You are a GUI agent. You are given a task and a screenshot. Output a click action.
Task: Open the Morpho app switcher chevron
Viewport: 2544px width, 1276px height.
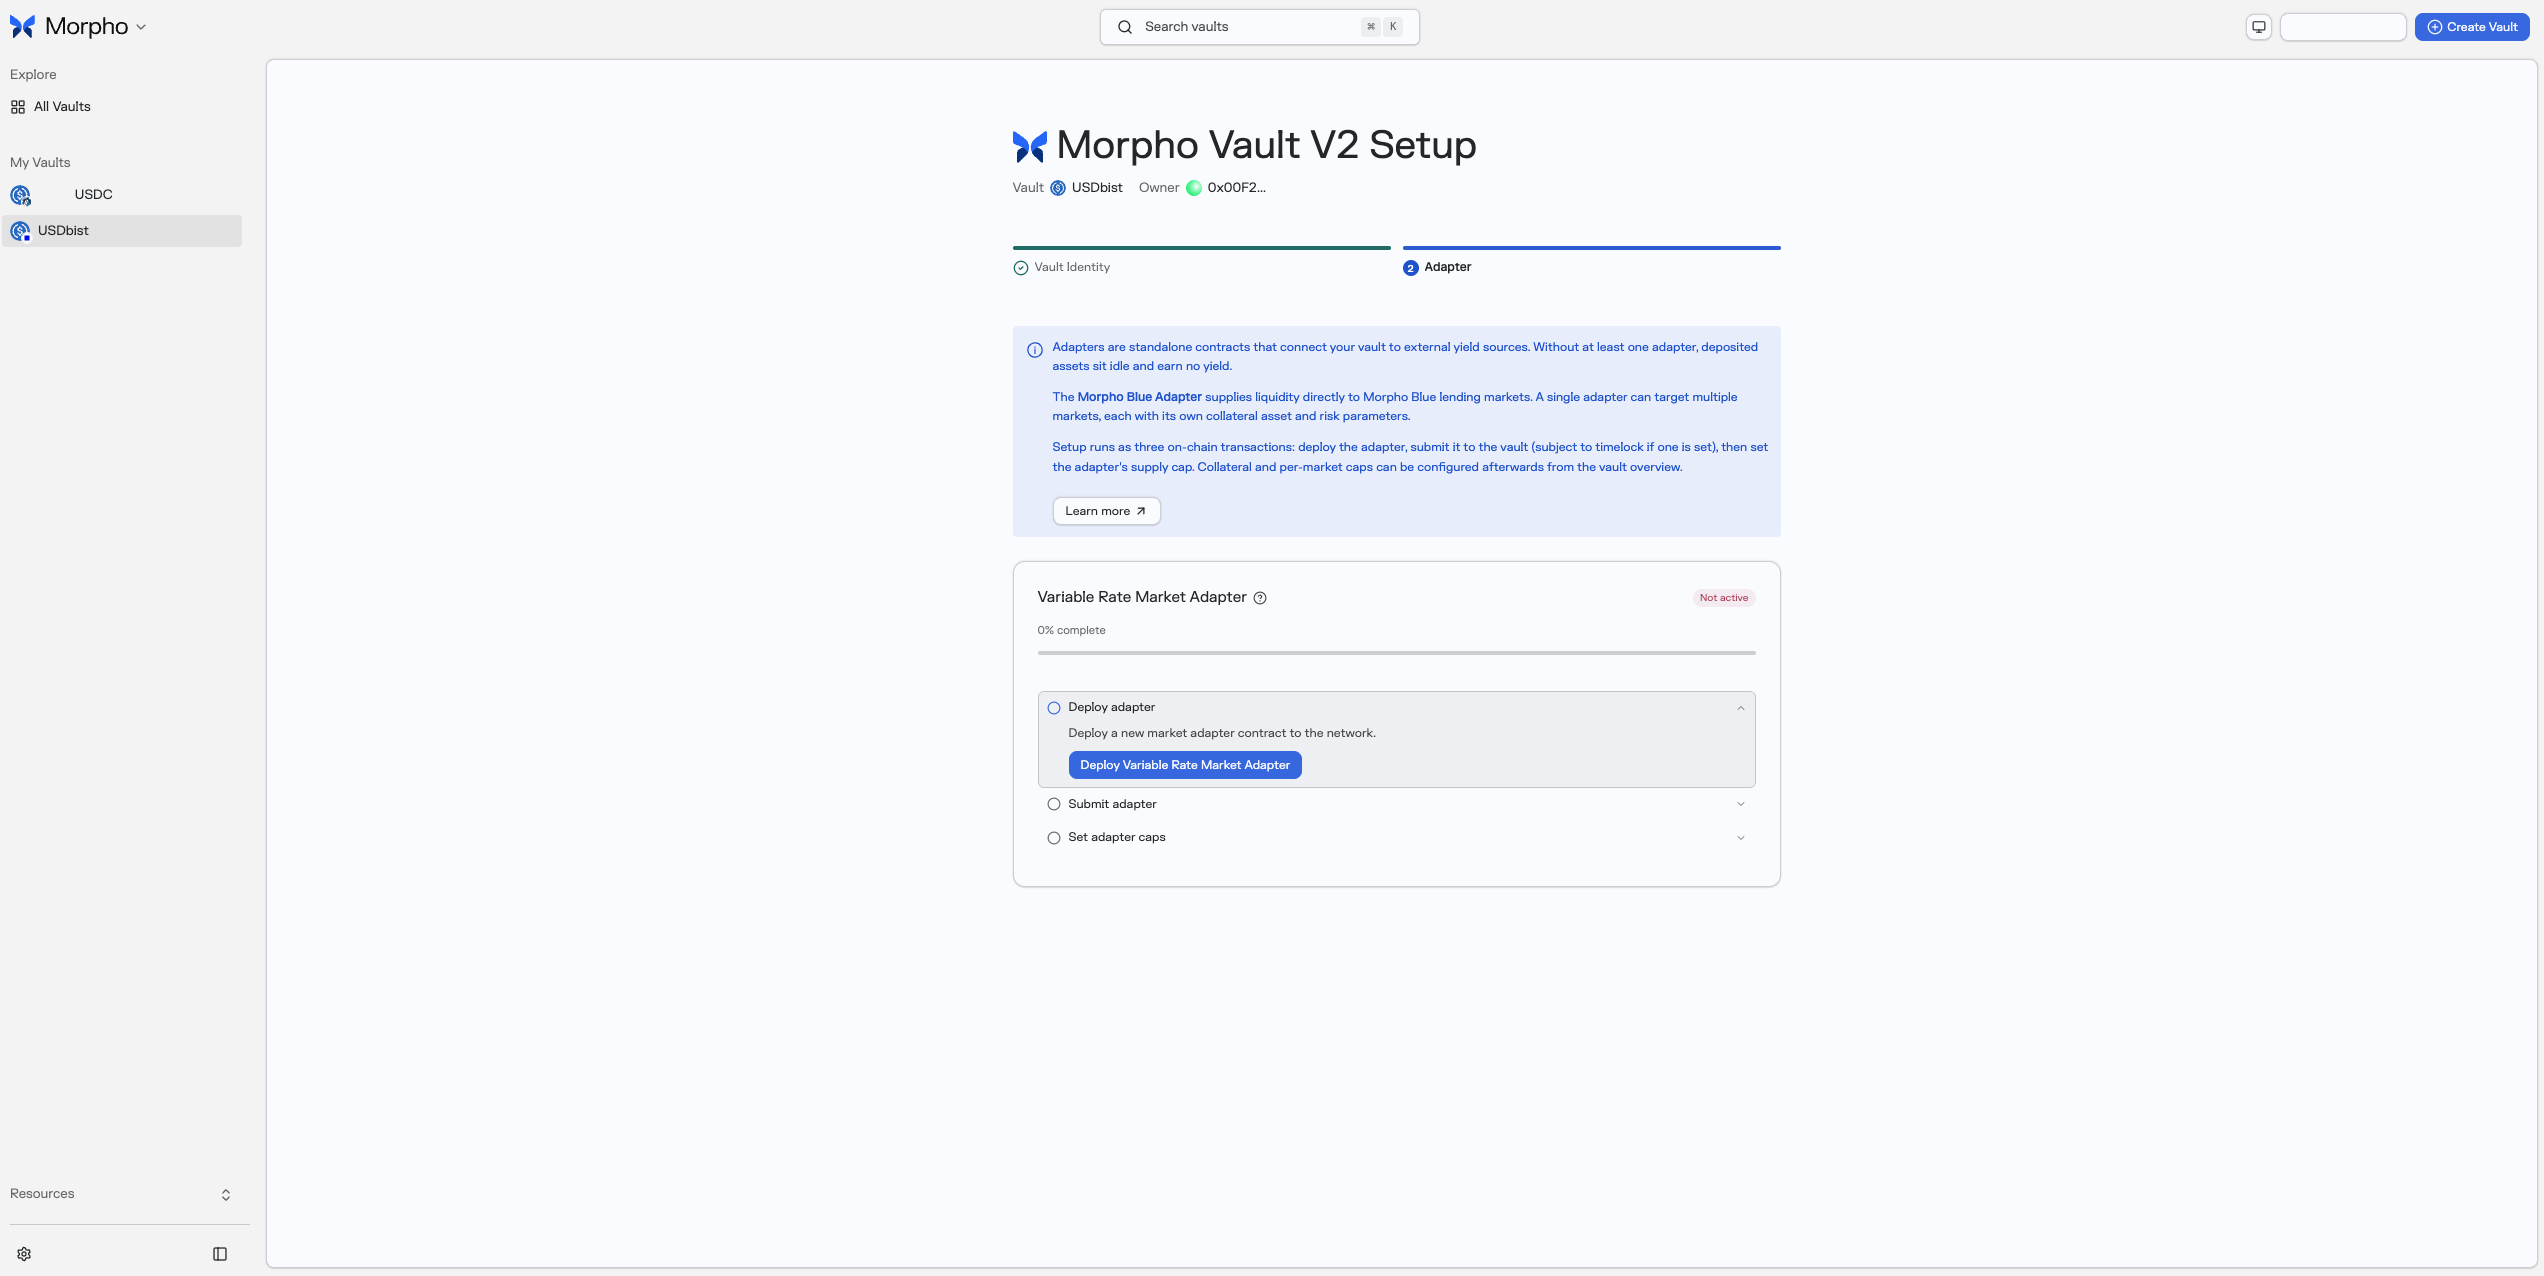tap(141, 27)
